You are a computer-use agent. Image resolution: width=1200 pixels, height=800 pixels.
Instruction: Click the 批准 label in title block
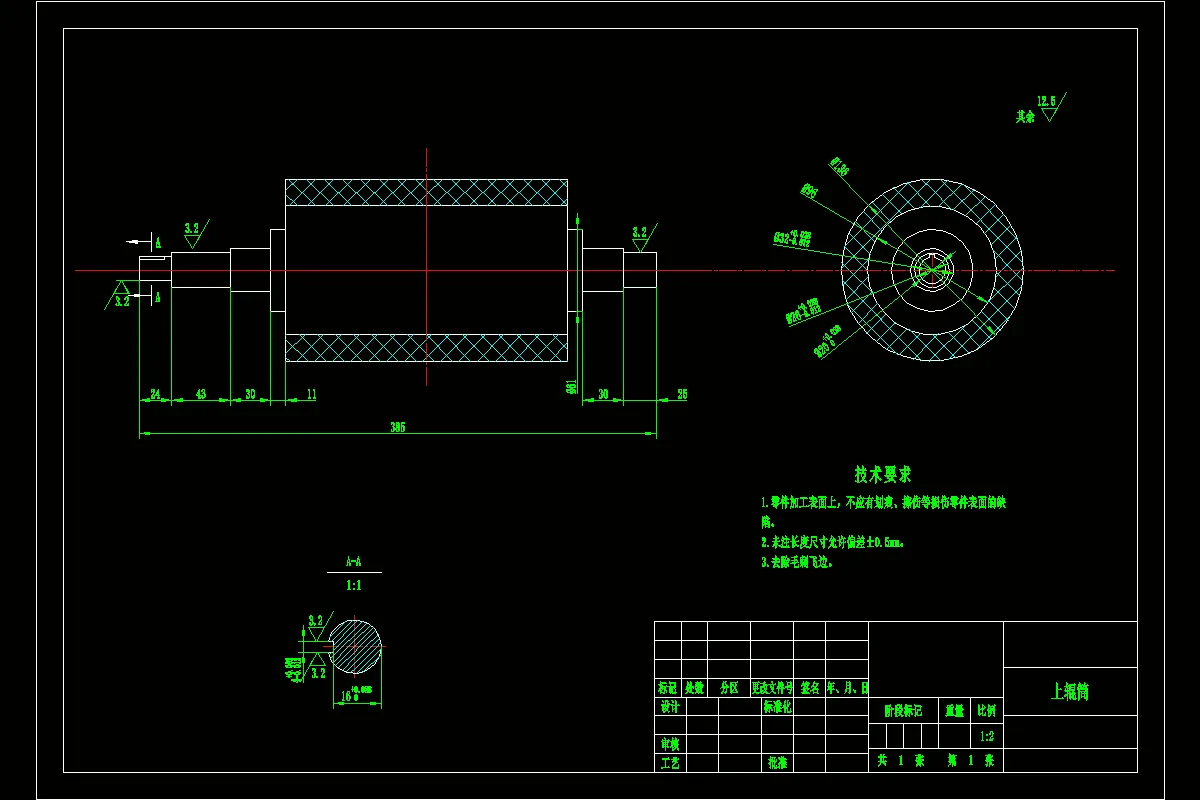[x=777, y=762]
